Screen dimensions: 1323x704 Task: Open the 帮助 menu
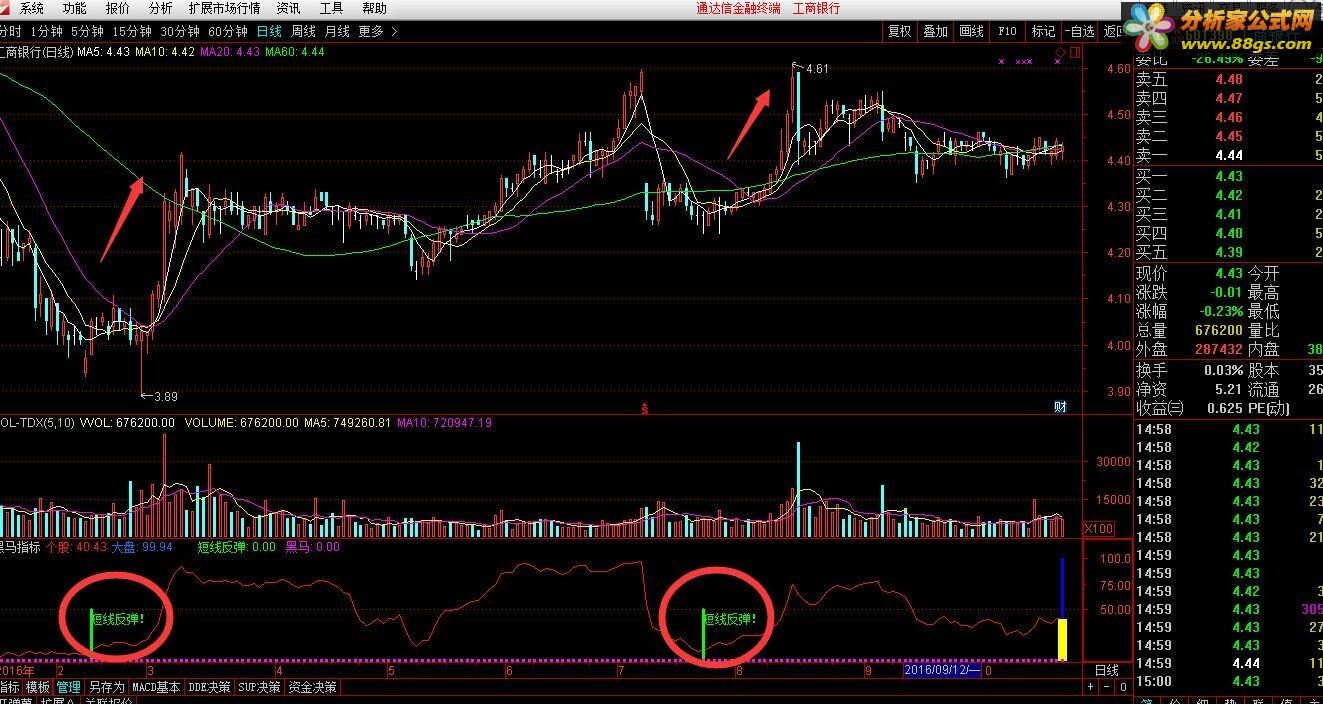[x=374, y=8]
